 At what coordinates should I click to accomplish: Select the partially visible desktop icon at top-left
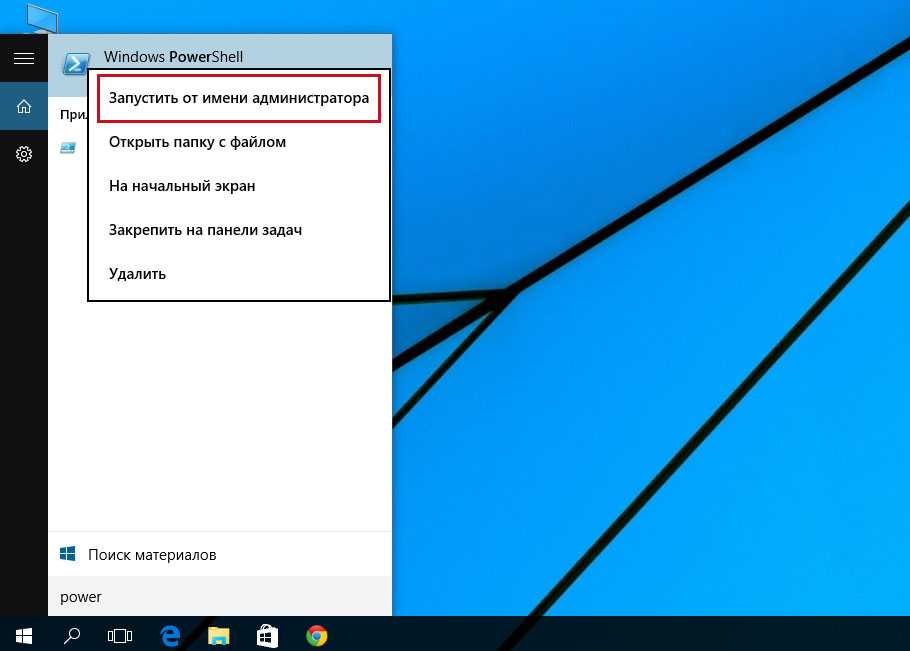pos(42,17)
